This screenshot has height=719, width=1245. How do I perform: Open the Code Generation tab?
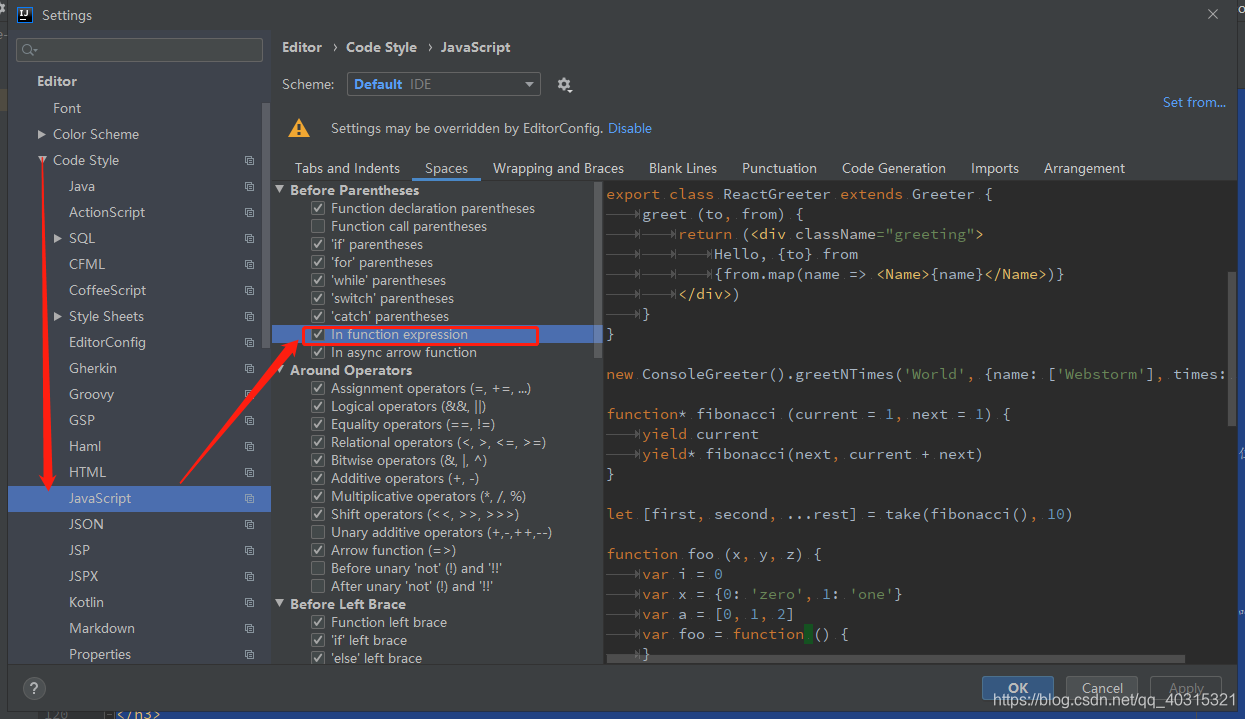(894, 168)
